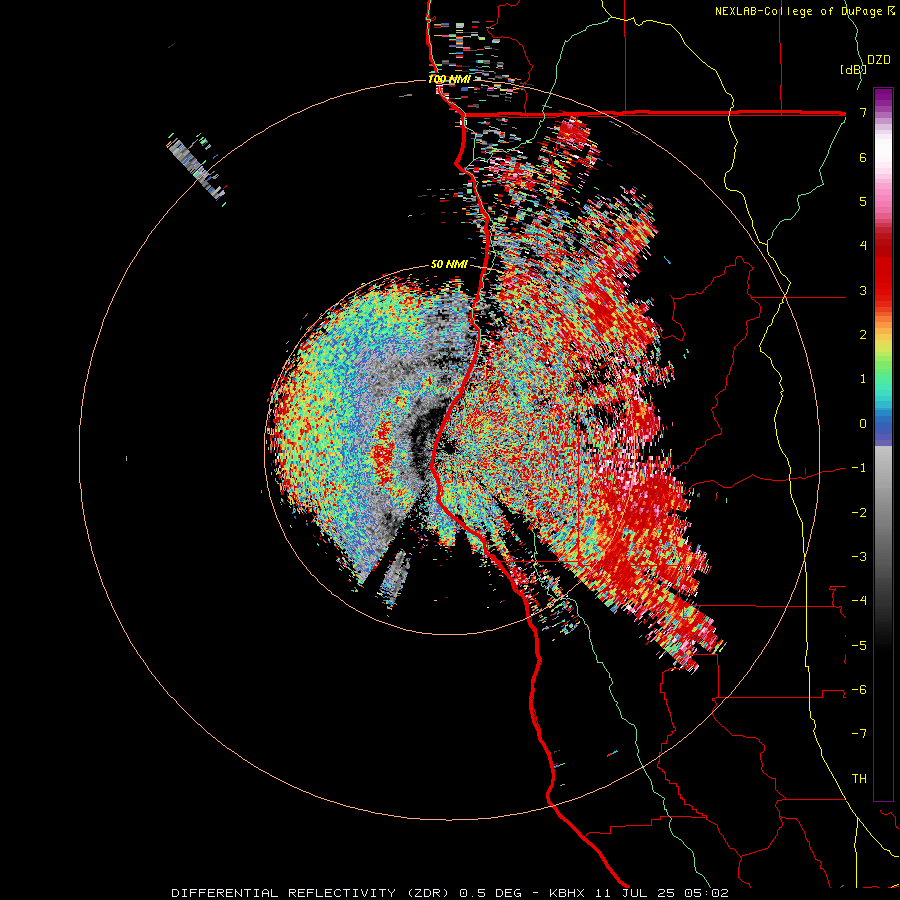Click the 6 tick label on color scale
900x900 pixels.
tap(863, 157)
